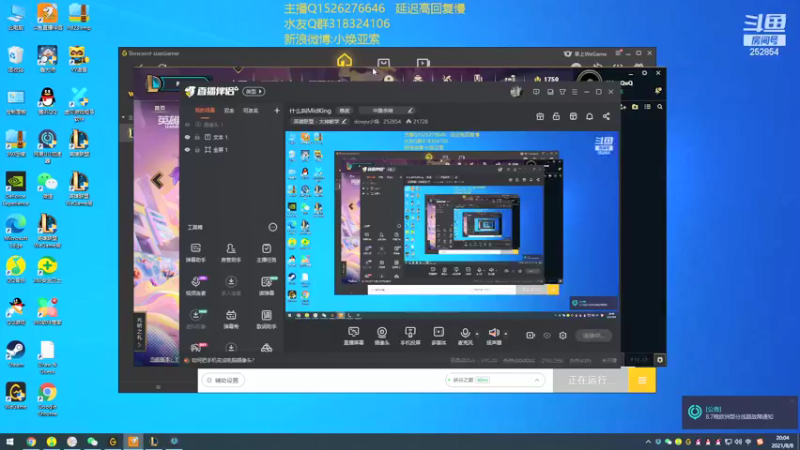
Task: Click the lock icon above preview
Action: [x=556, y=116]
